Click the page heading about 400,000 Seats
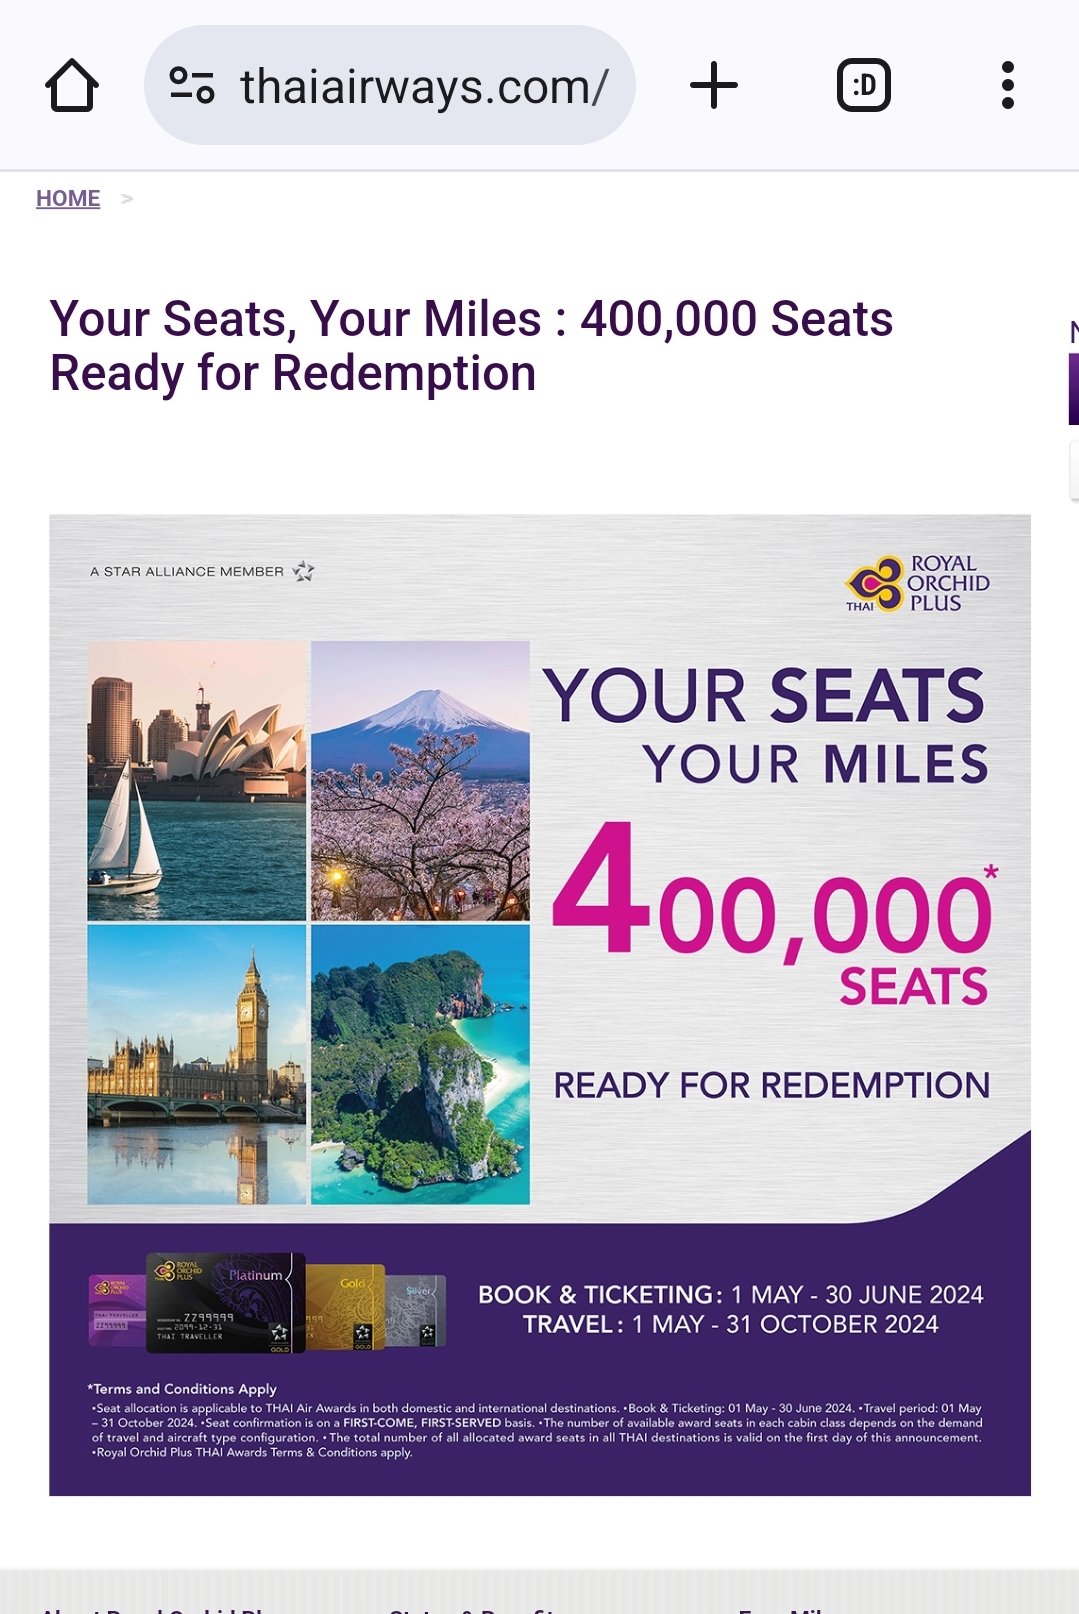Viewport: 1079px width, 1614px height. pyautogui.click(x=471, y=346)
